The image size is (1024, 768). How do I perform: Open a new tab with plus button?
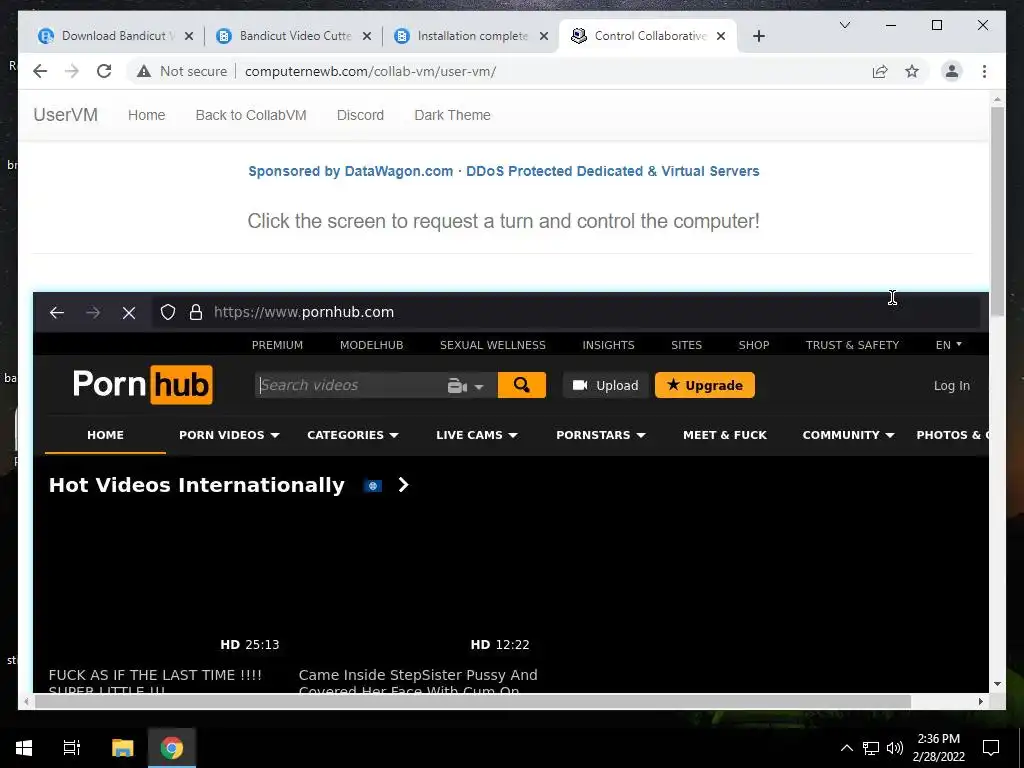pos(758,36)
